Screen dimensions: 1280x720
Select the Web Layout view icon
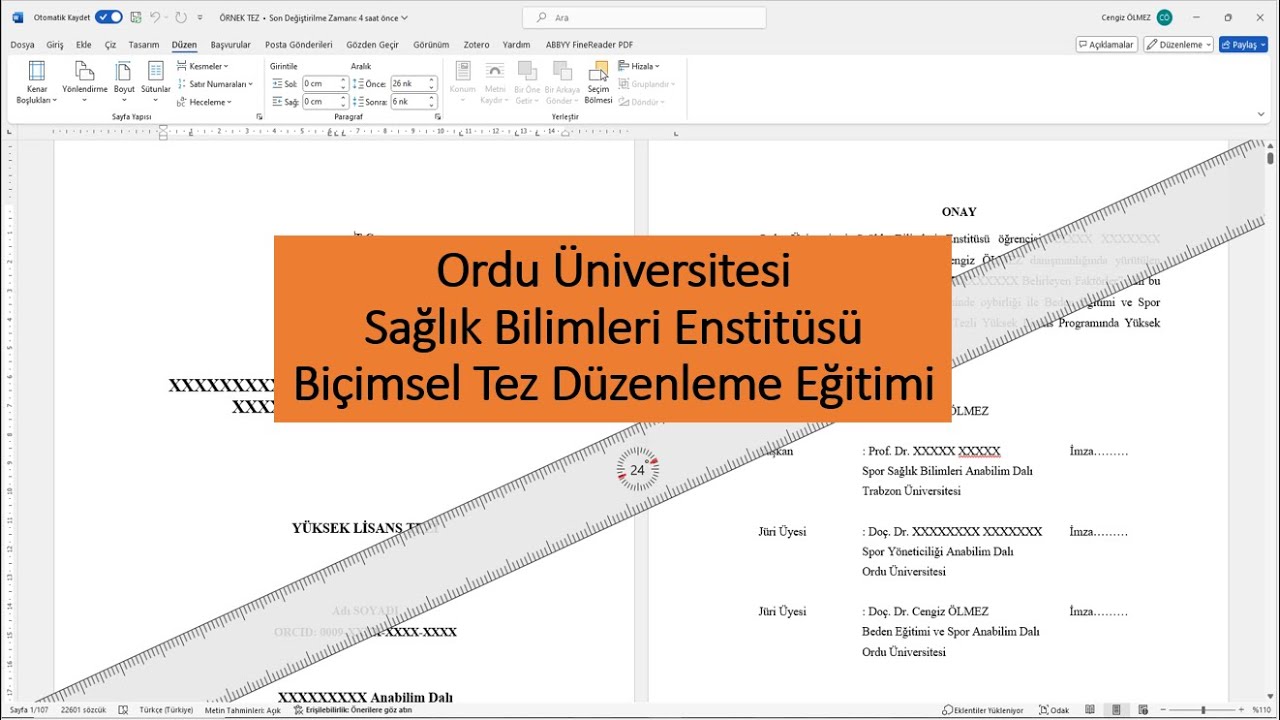[x=1142, y=710]
